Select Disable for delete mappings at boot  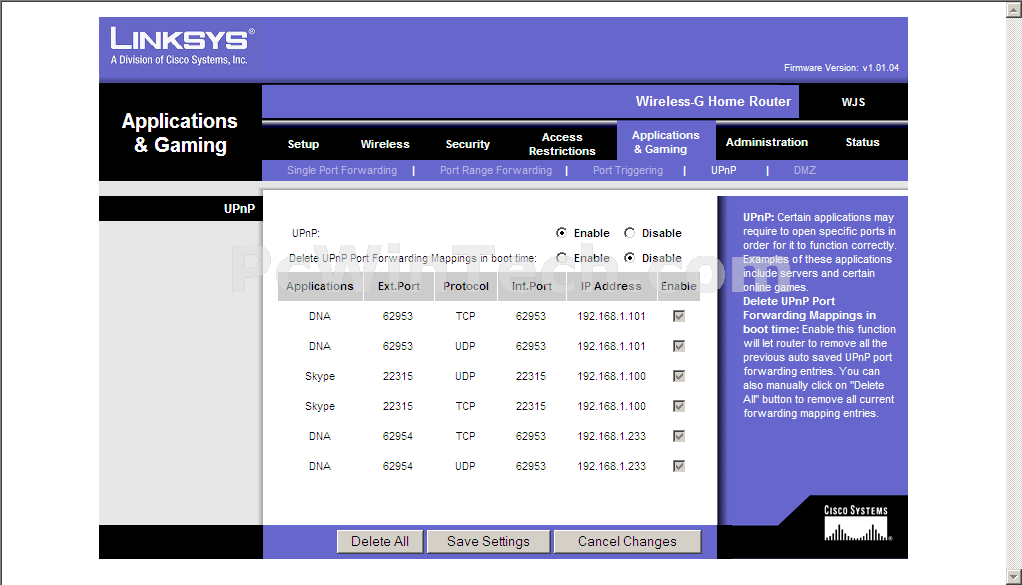629,258
